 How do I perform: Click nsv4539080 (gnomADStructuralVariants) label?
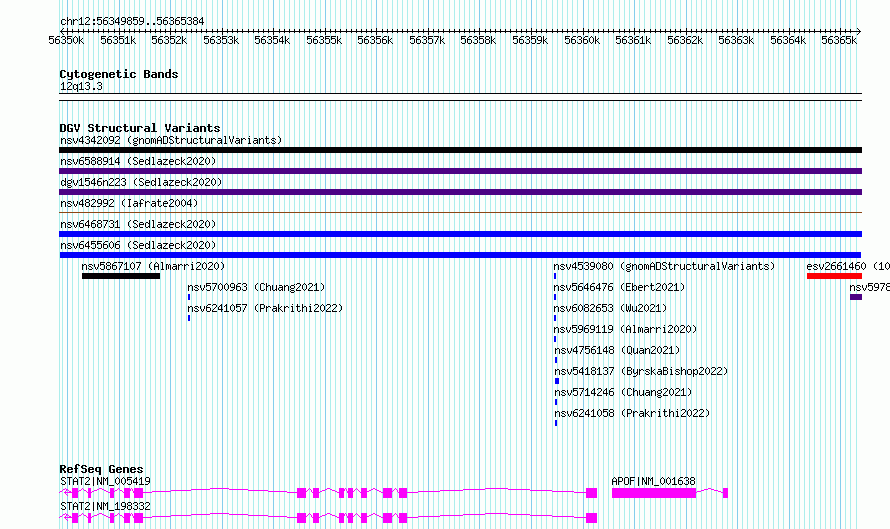pos(664,266)
